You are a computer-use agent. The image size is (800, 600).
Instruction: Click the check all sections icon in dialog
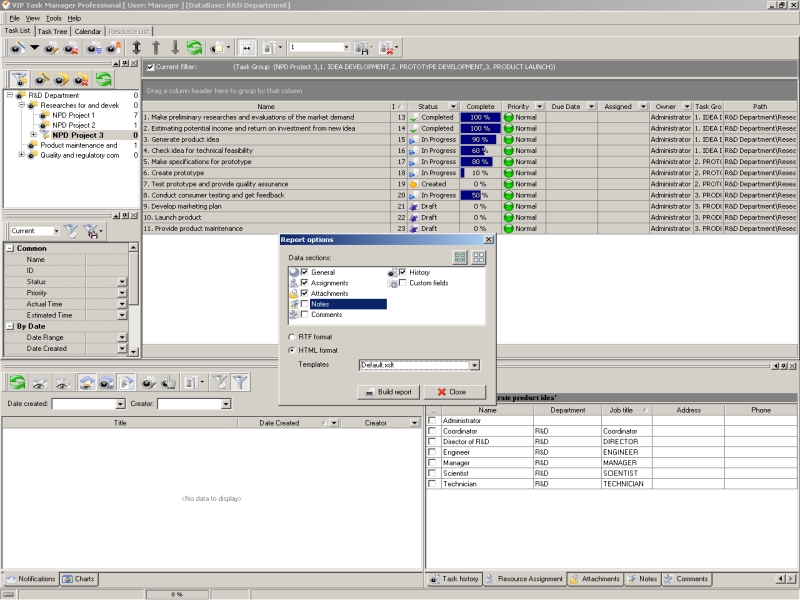pyautogui.click(x=460, y=257)
